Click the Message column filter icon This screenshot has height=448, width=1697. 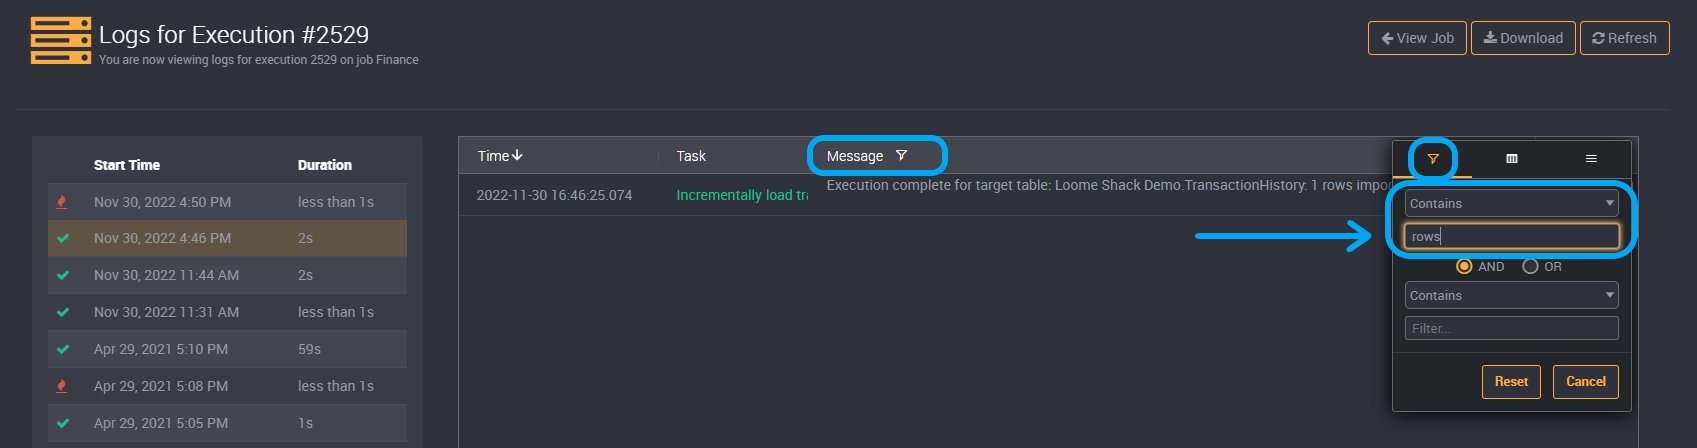pyautogui.click(x=901, y=156)
